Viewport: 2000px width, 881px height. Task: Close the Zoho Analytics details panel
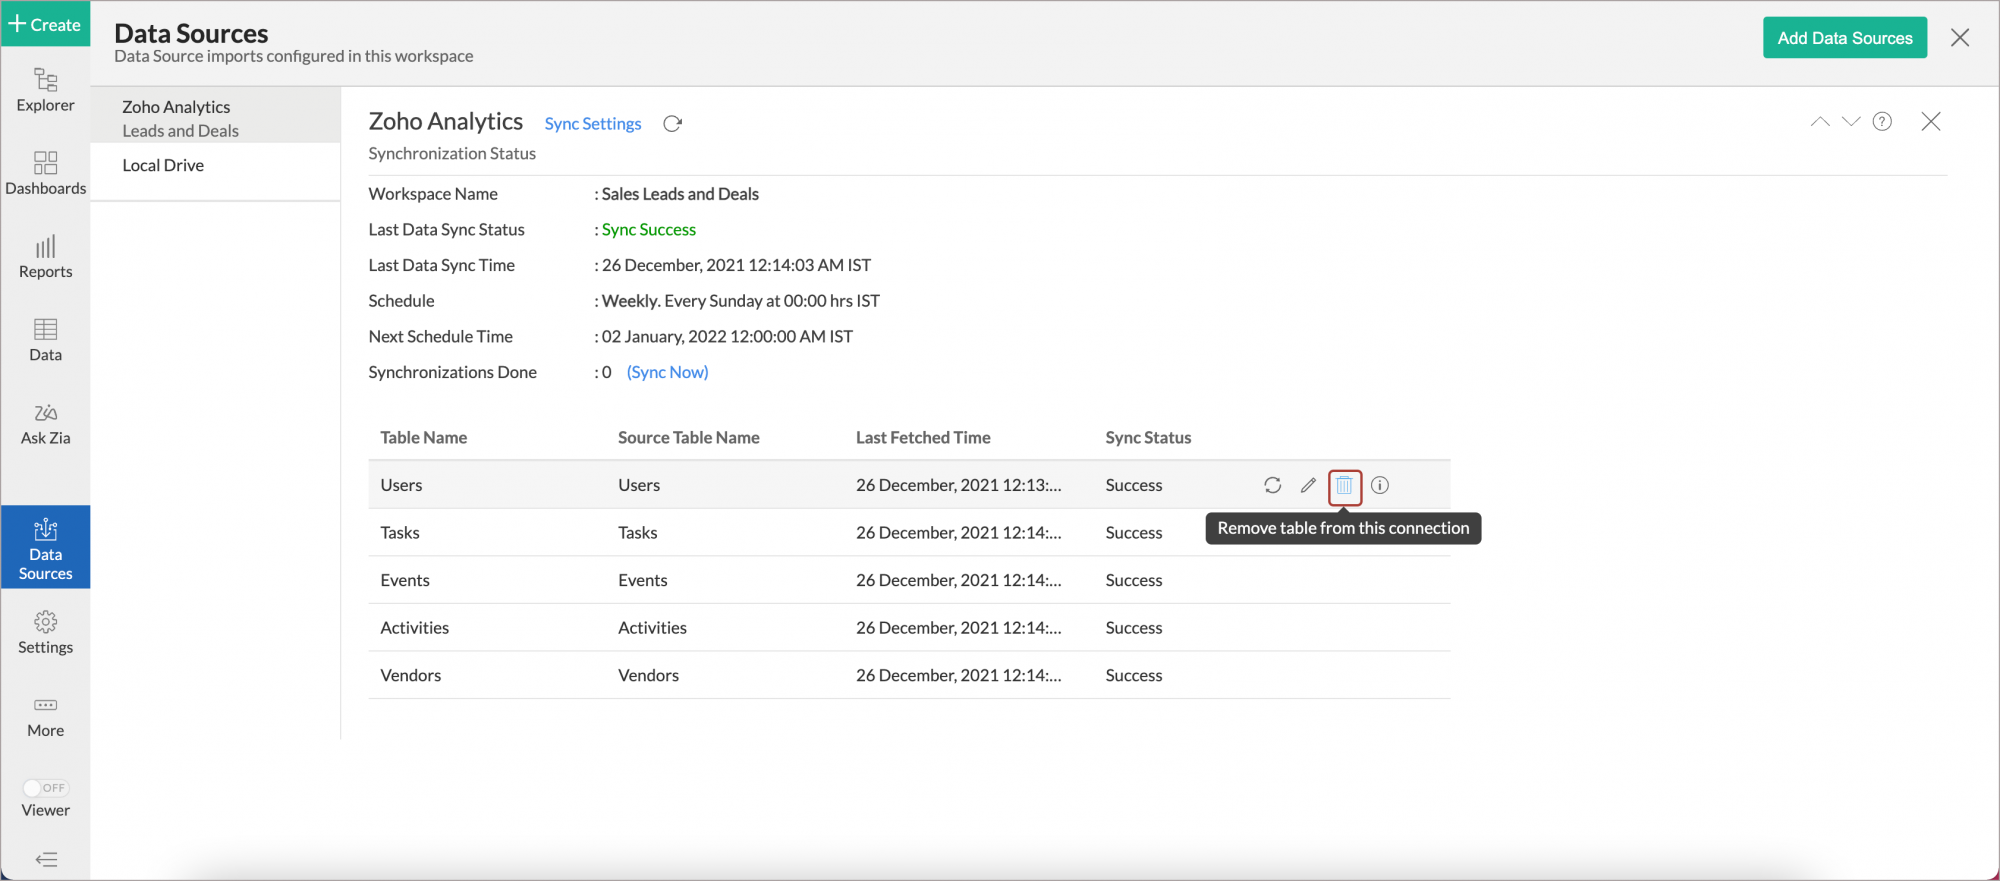click(x=1931, y=122)
